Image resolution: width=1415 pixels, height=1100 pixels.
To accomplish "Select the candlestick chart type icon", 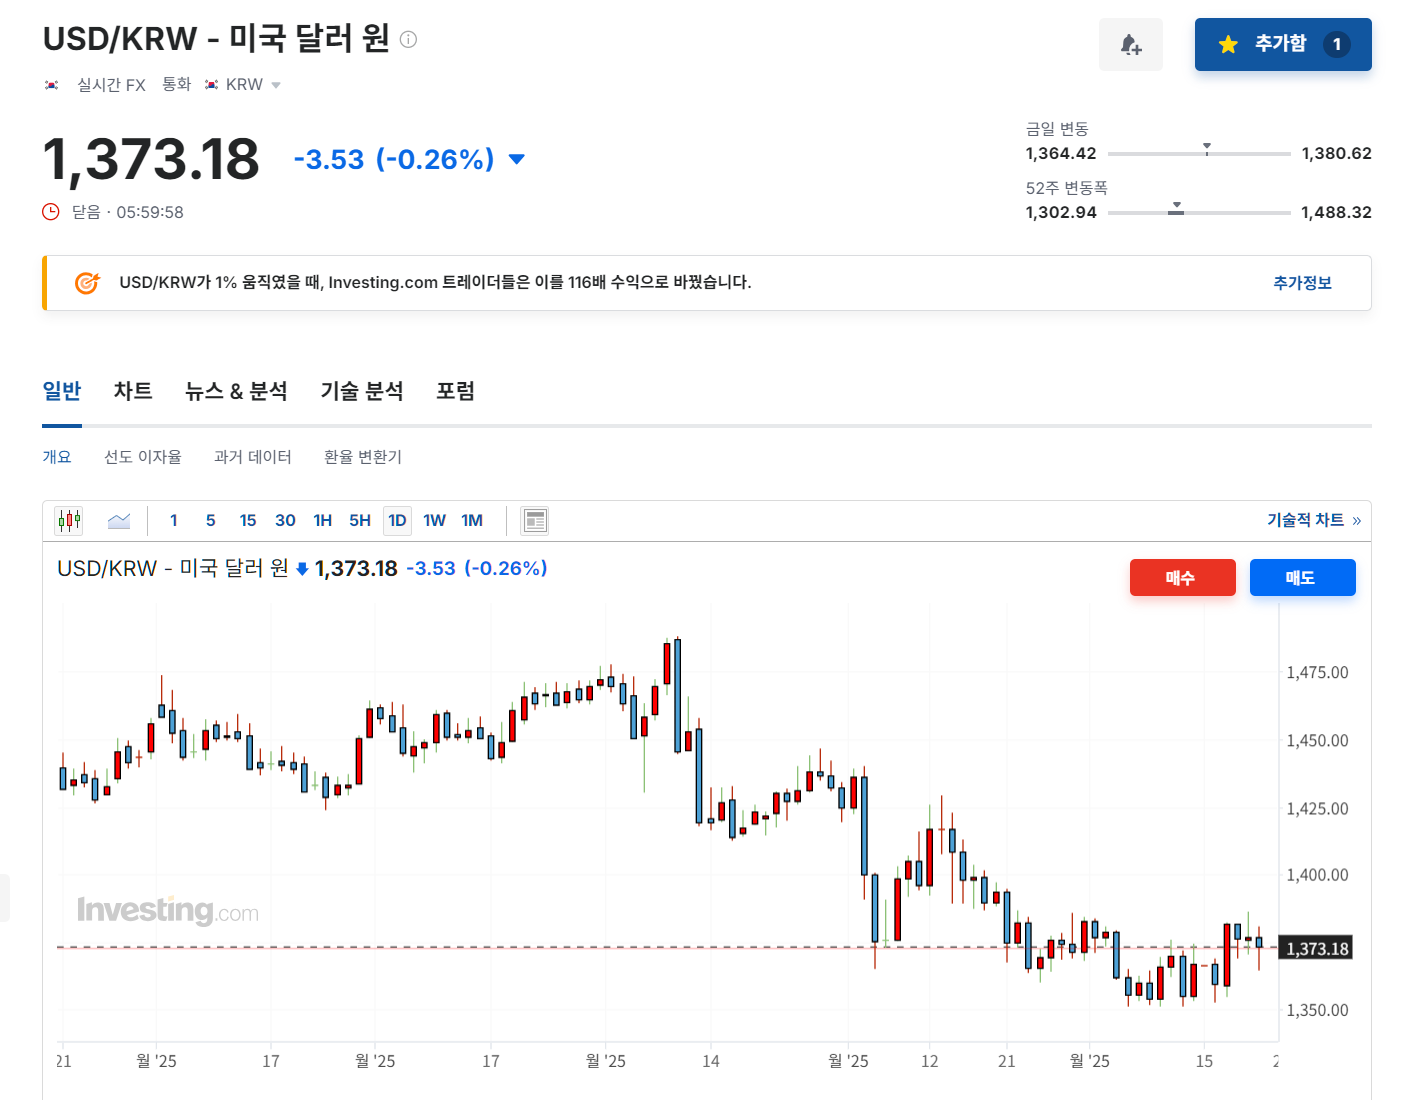I will click(x=68, y=520).
